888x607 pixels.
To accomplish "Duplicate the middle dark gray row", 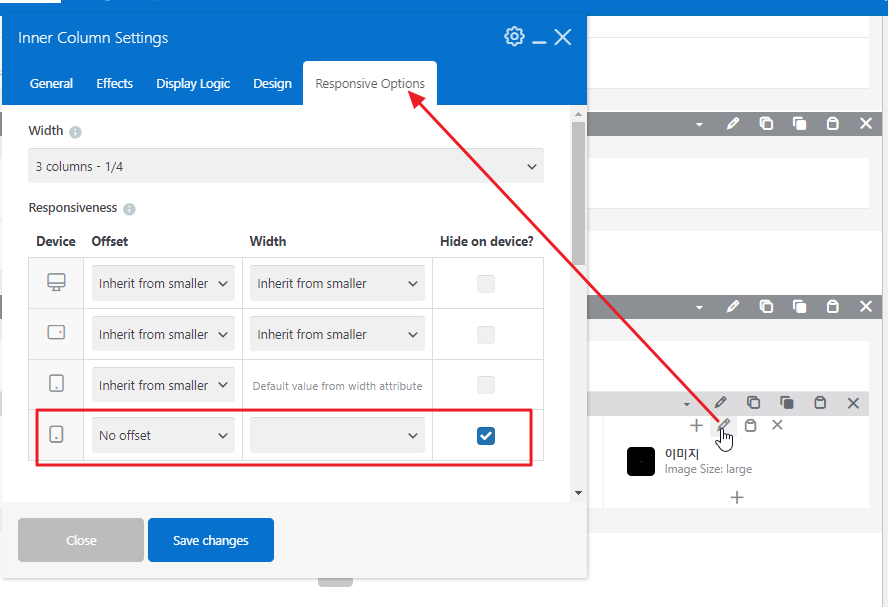I will point(799,306).
